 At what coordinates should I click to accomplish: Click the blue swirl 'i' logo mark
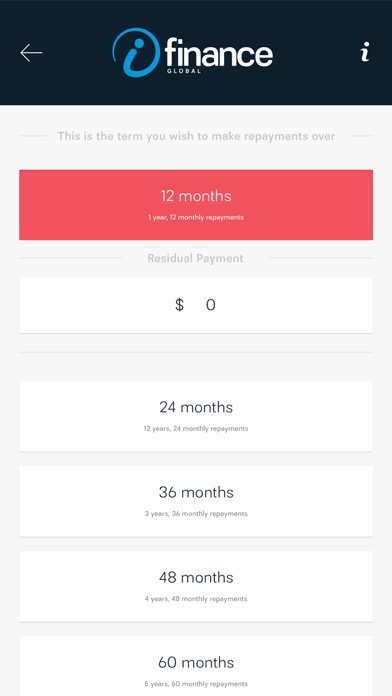136,52
